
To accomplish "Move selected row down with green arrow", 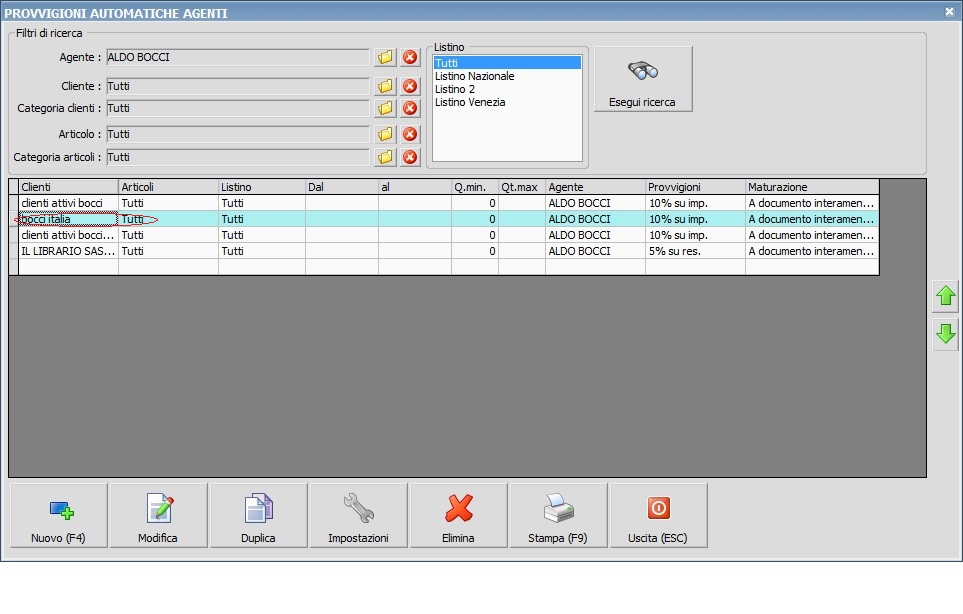I will click(x=946, y=334).
